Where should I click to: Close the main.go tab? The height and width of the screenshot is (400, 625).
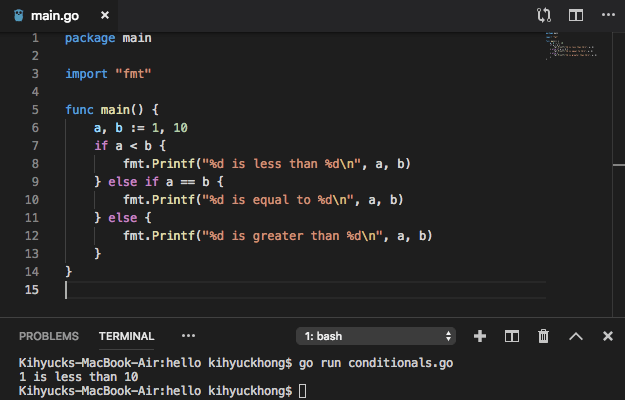click(105, 15)
